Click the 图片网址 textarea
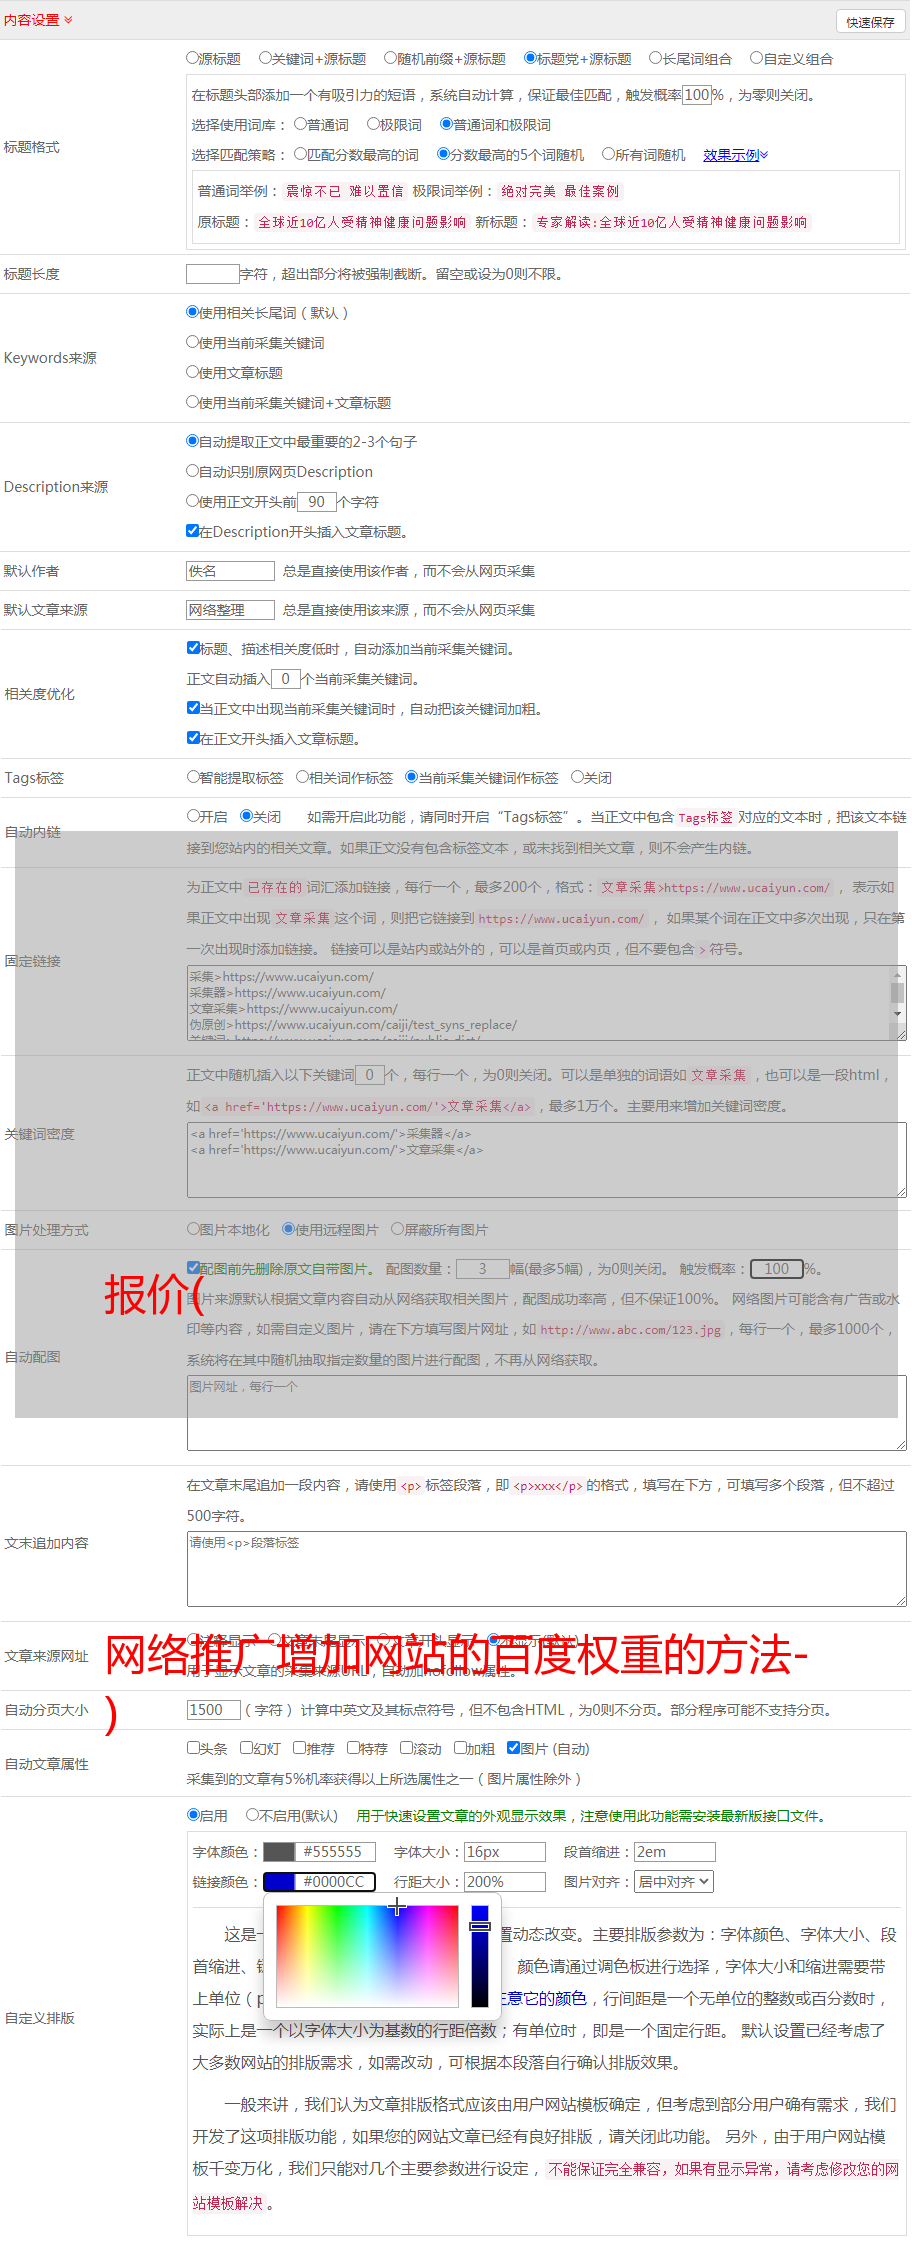Screen dimensions: 912x2249 click(546, 1413)
